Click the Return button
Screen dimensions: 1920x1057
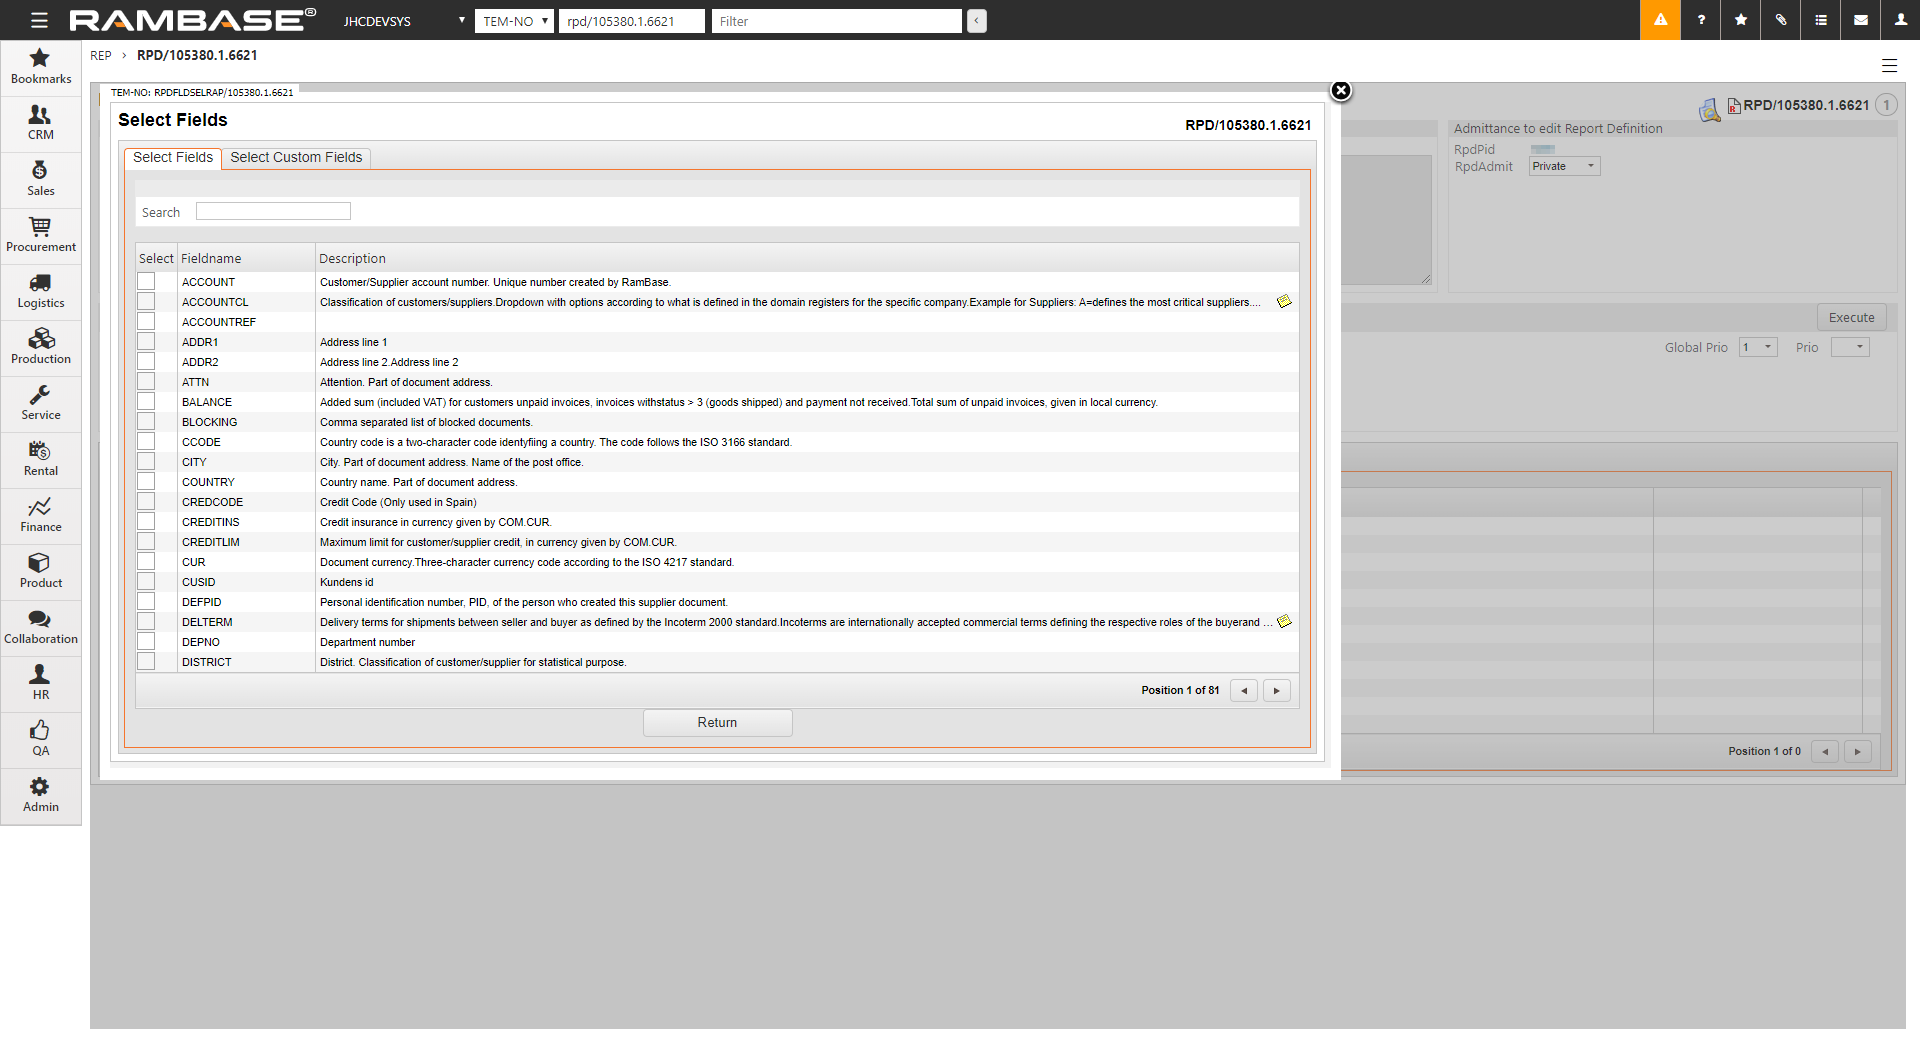tap(717, 723)
